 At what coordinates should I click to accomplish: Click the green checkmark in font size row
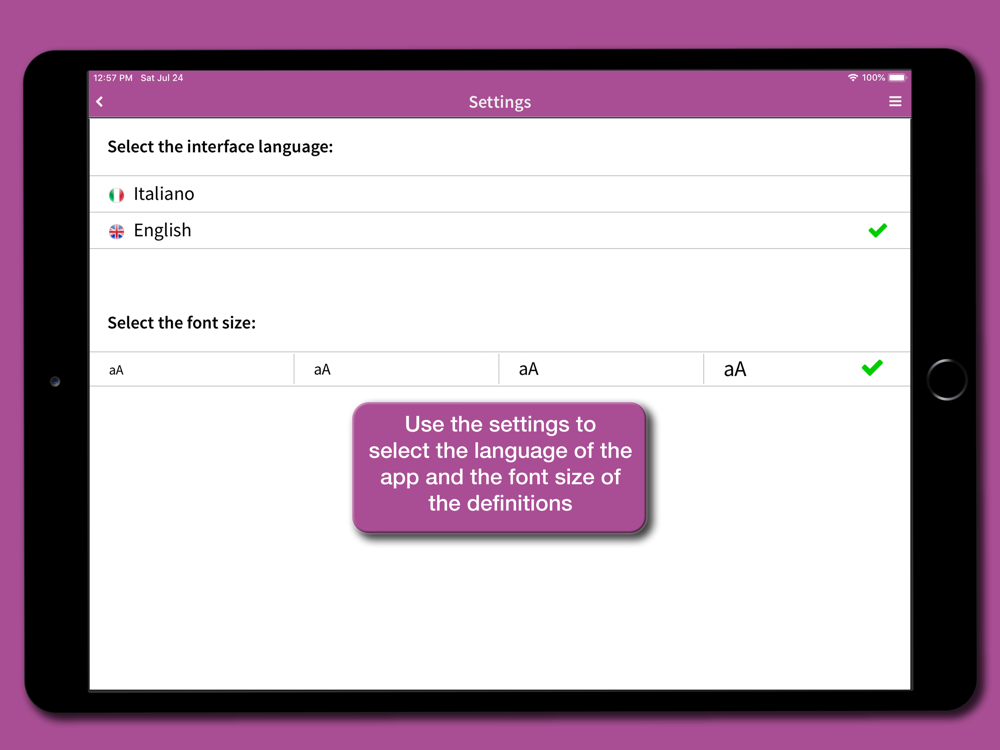click(x=872, y=367)
